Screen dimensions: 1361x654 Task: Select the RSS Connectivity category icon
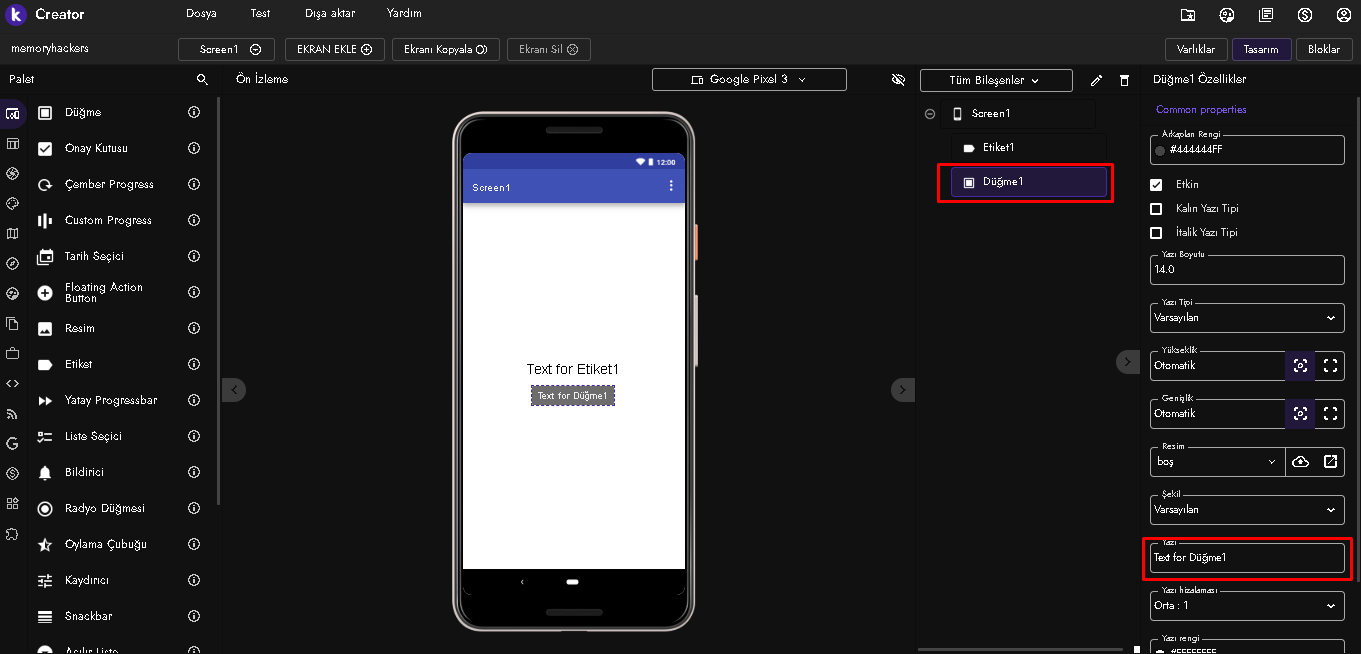12,413
